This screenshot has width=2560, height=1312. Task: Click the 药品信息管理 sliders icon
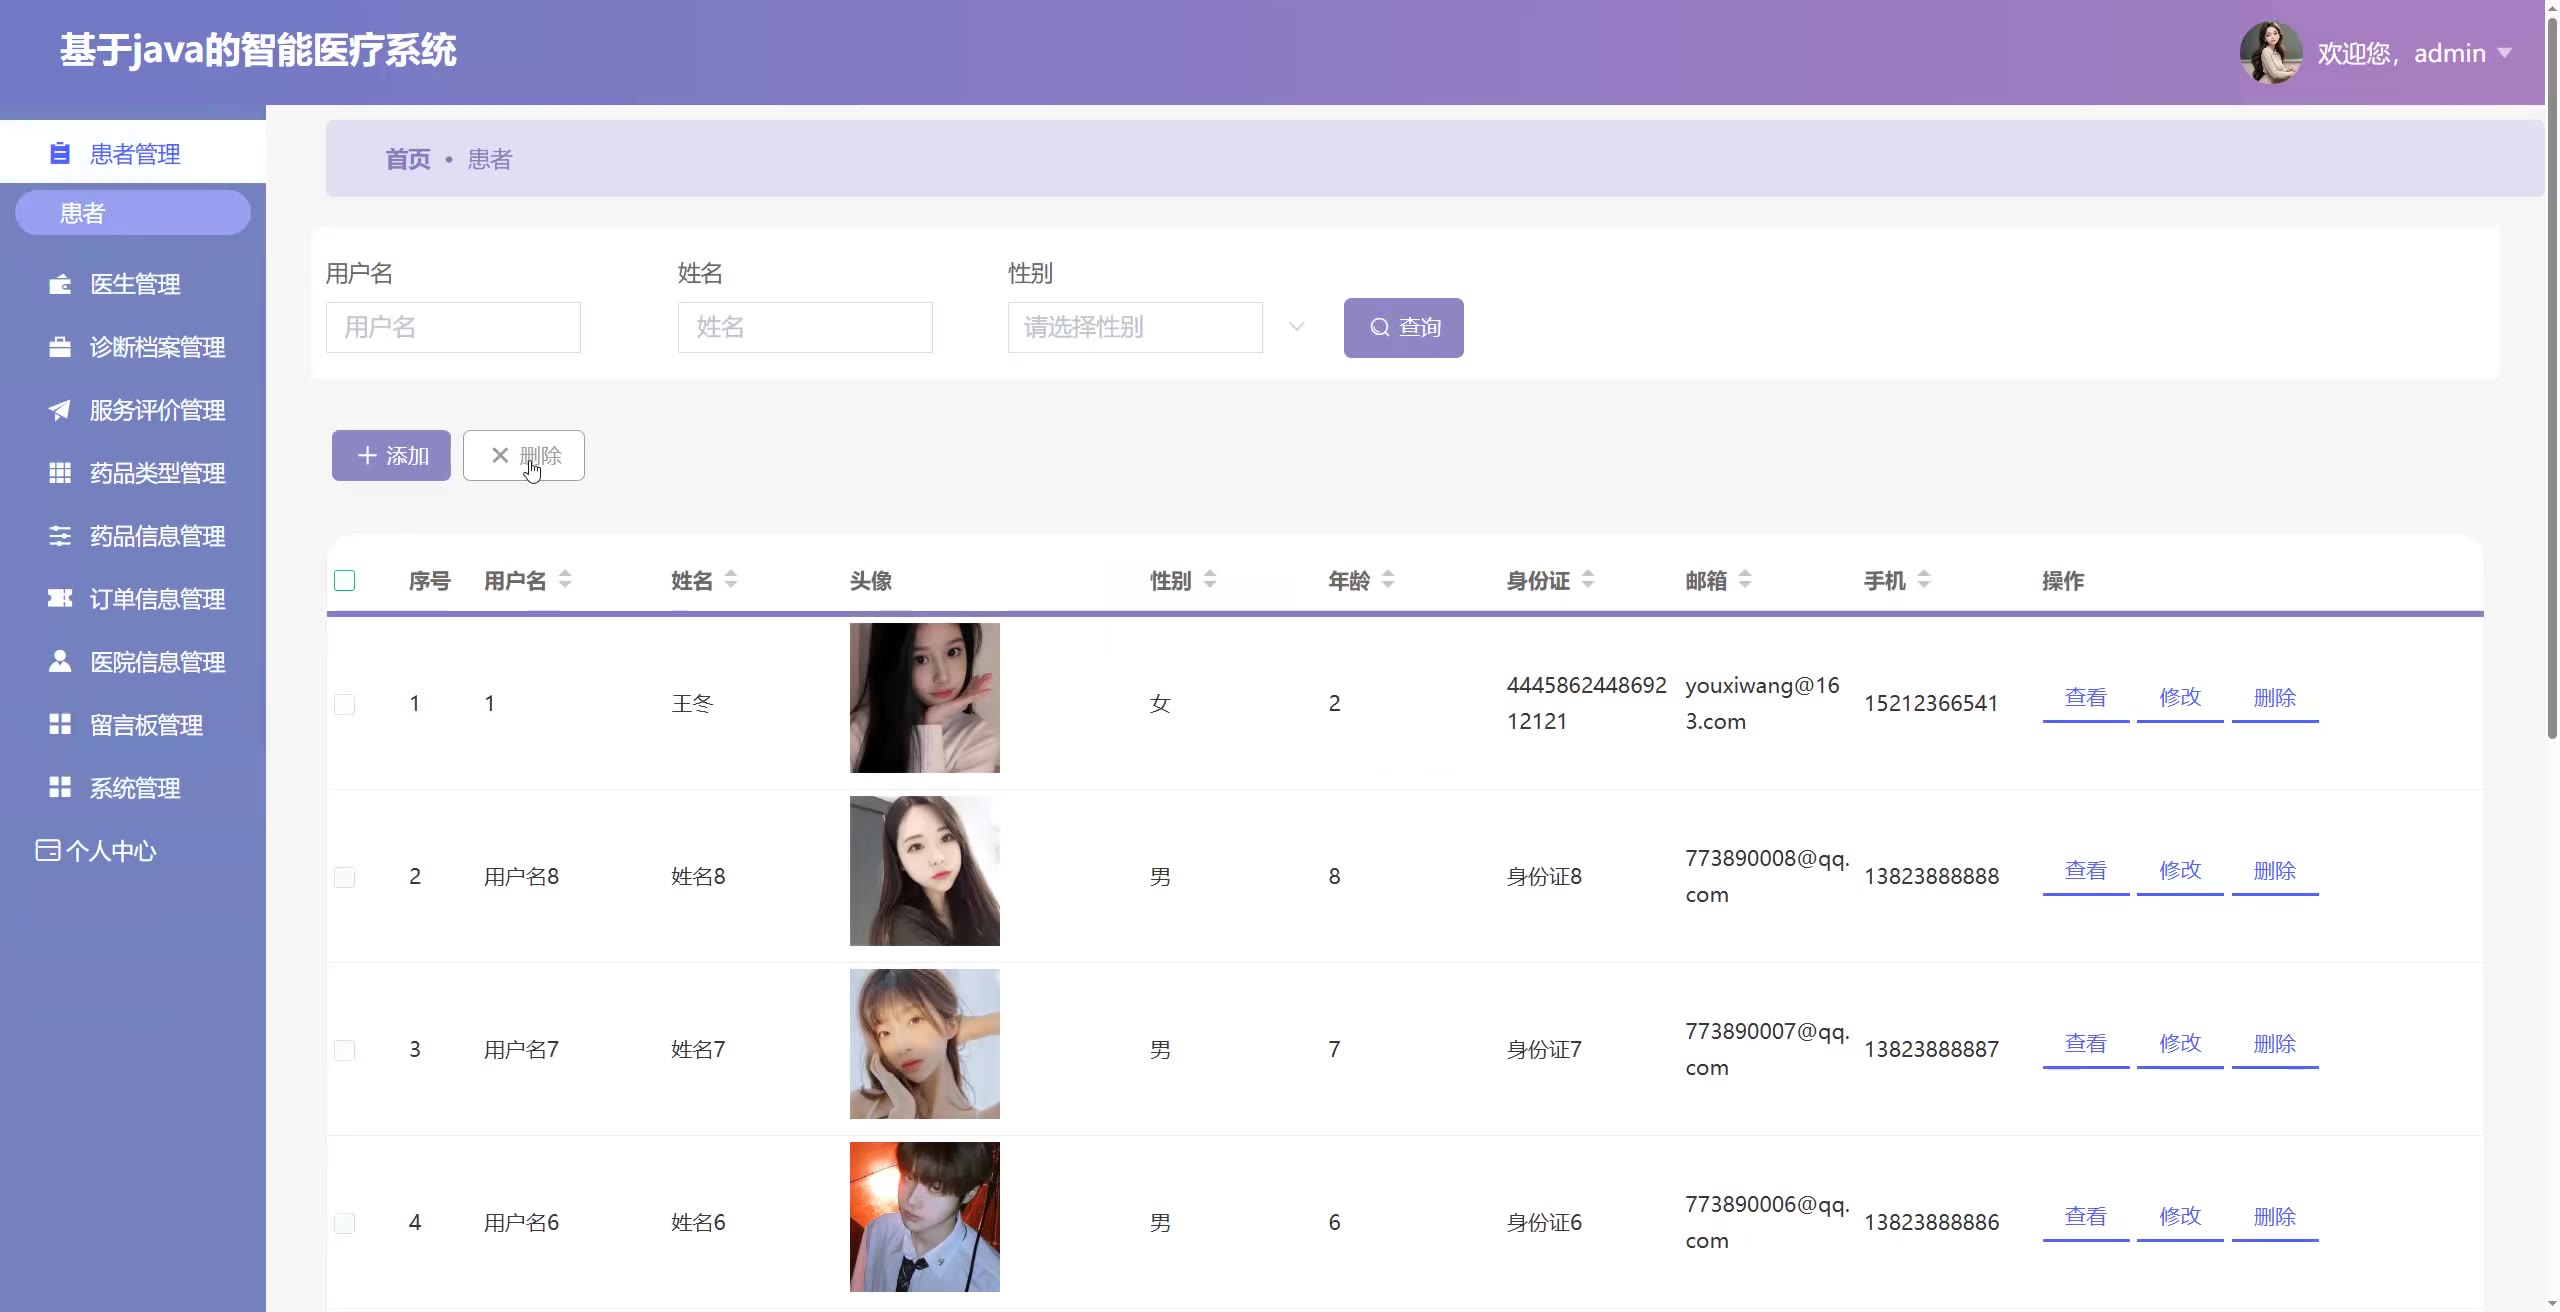click(60, 537)
